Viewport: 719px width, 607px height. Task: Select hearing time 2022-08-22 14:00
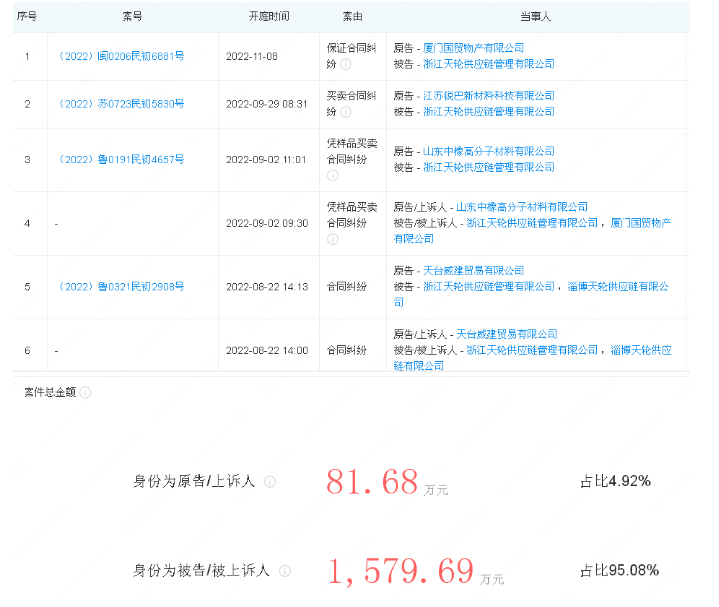point(267,351)
